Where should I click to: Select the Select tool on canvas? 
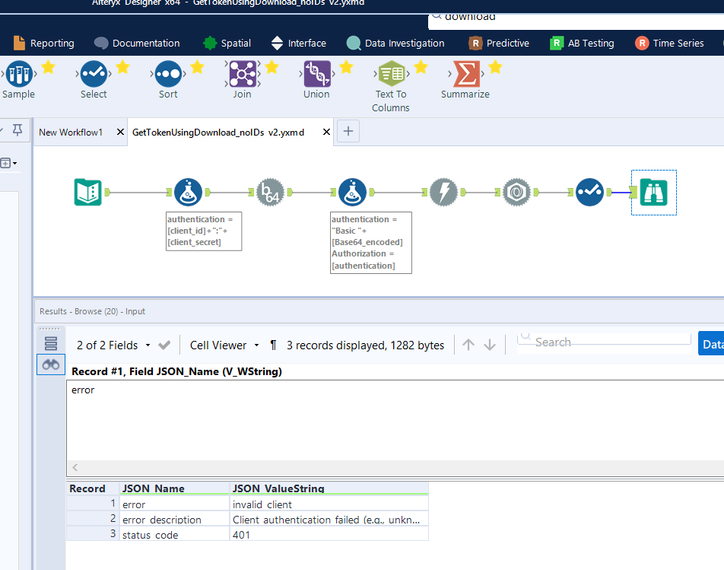point(590,192)
